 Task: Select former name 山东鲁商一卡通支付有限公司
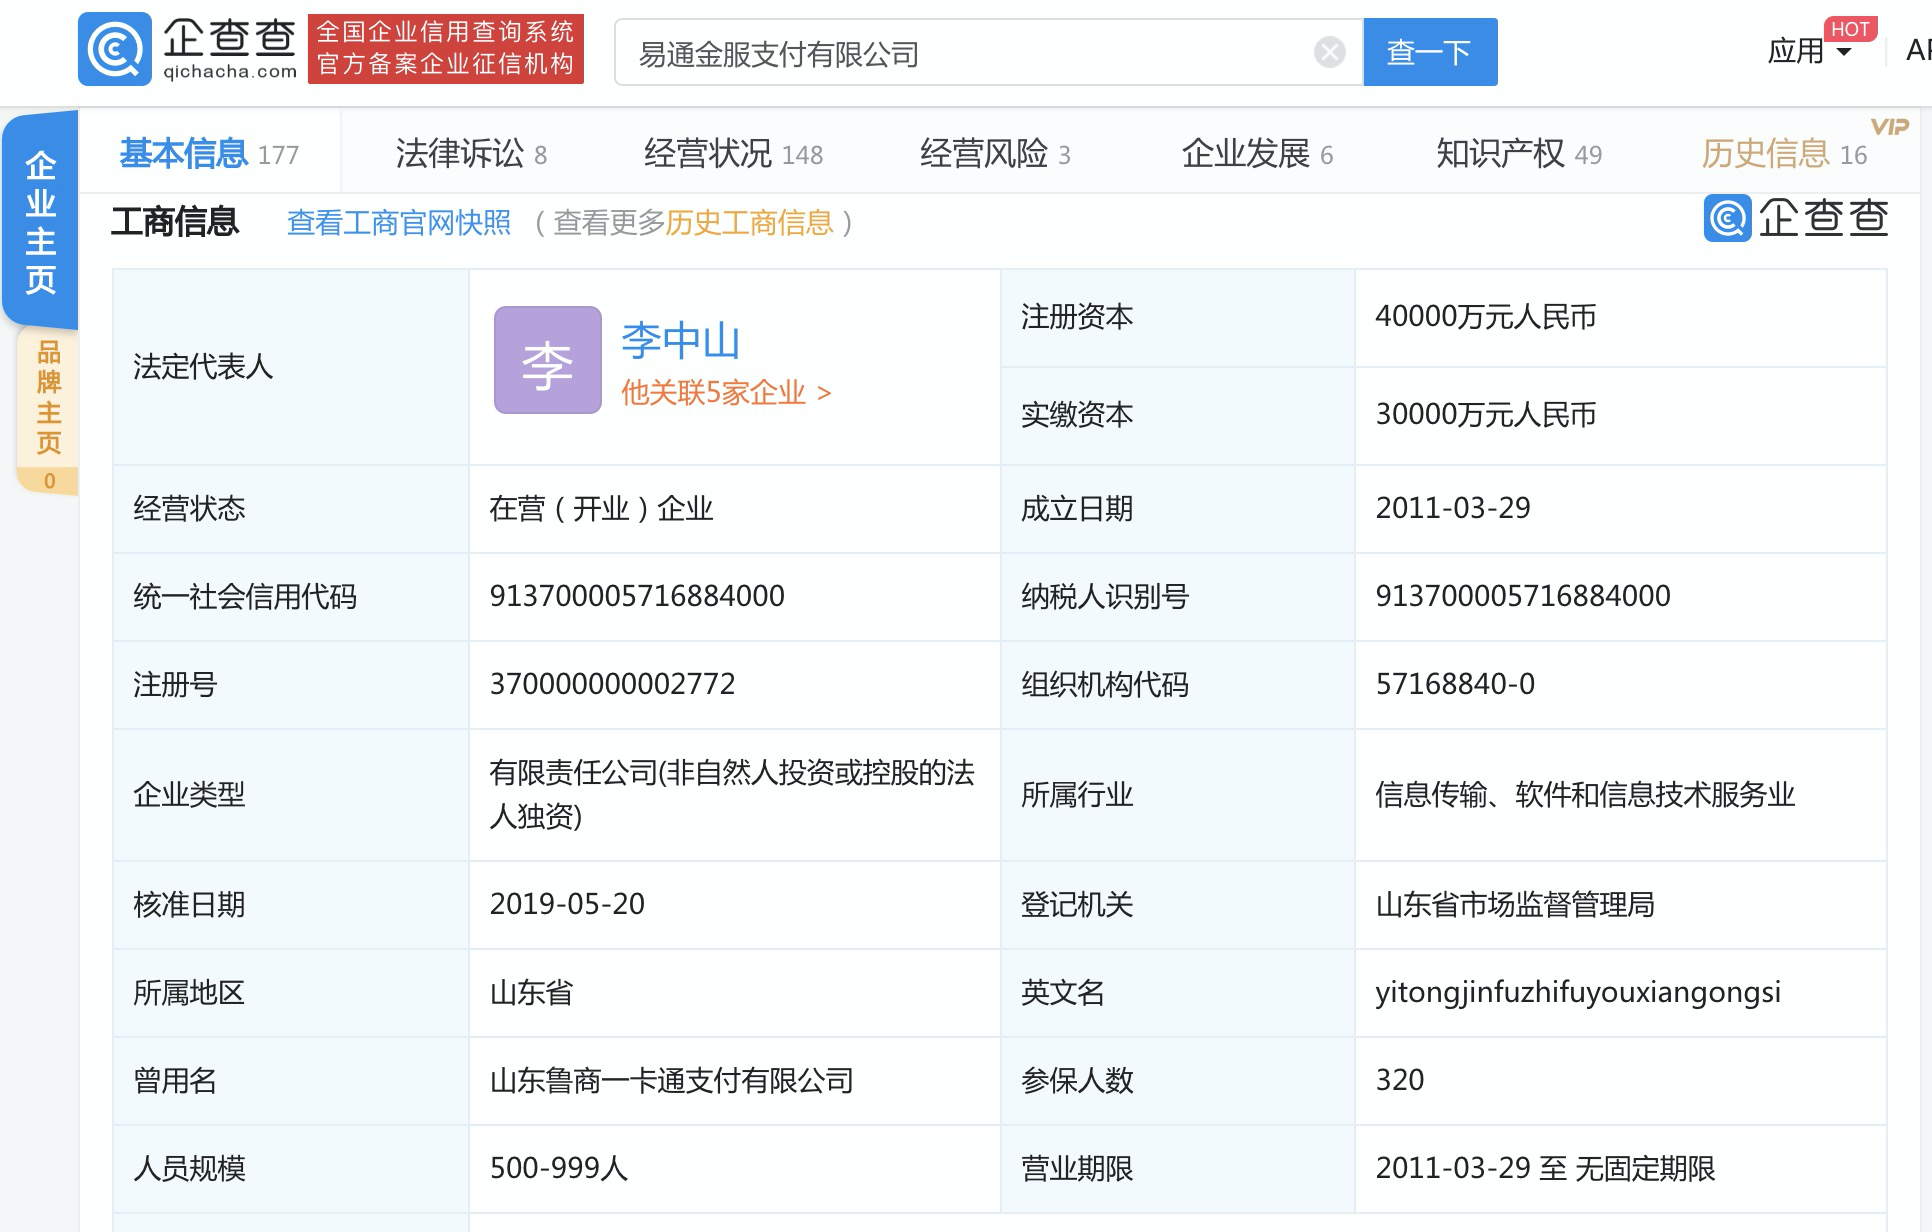coord(671,1080)
